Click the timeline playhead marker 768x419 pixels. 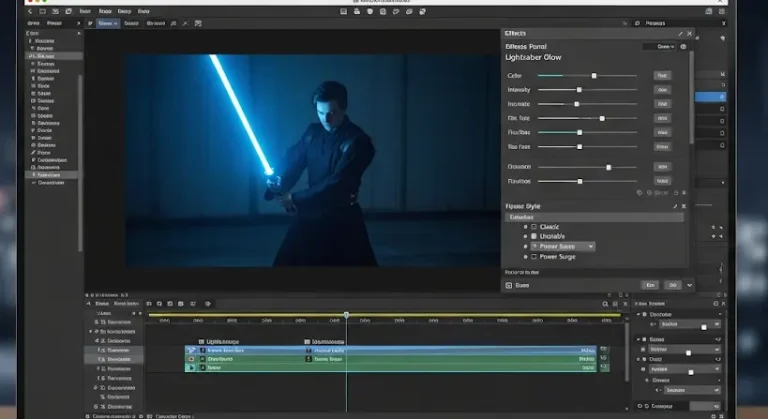tap(346, 315)
